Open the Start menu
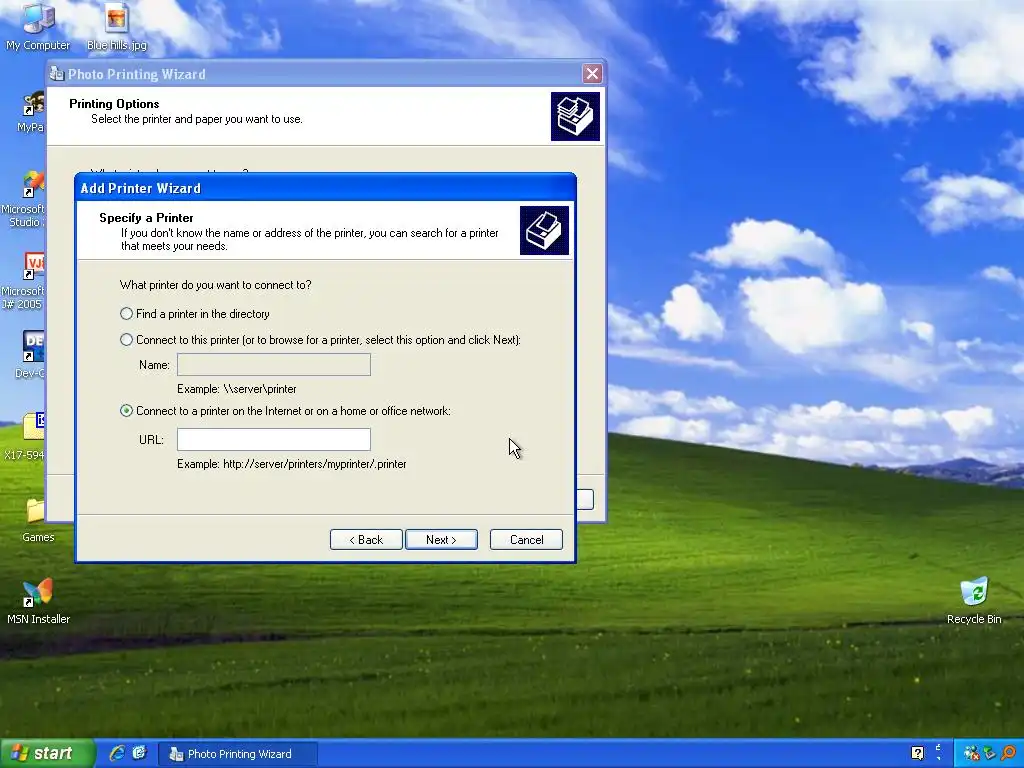The width and height of the screenshot is (1024, 768). click(47, 753)
